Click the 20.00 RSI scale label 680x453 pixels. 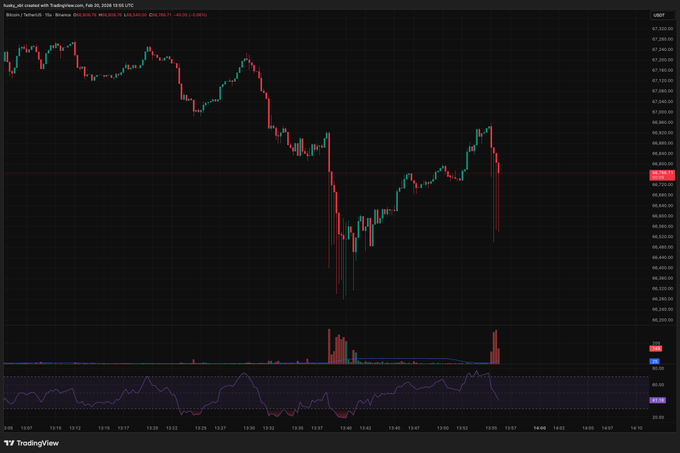click(658, 417)
